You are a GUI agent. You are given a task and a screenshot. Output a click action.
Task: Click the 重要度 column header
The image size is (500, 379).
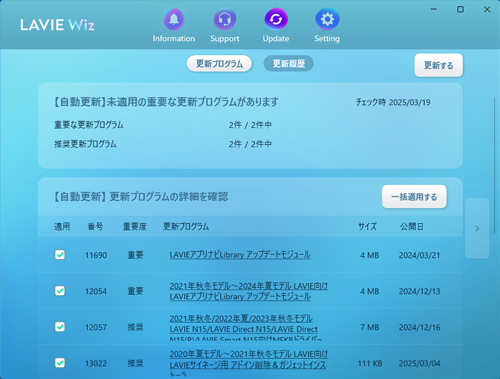coord(135,227)
